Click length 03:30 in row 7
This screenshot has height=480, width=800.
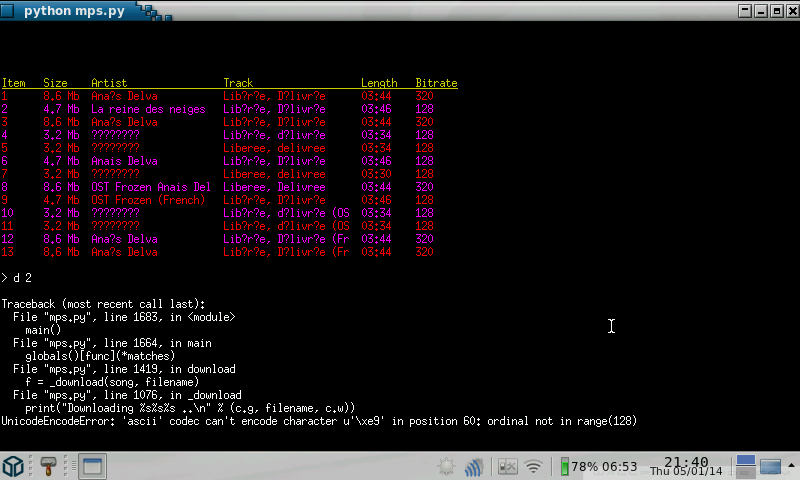(376, 174)
